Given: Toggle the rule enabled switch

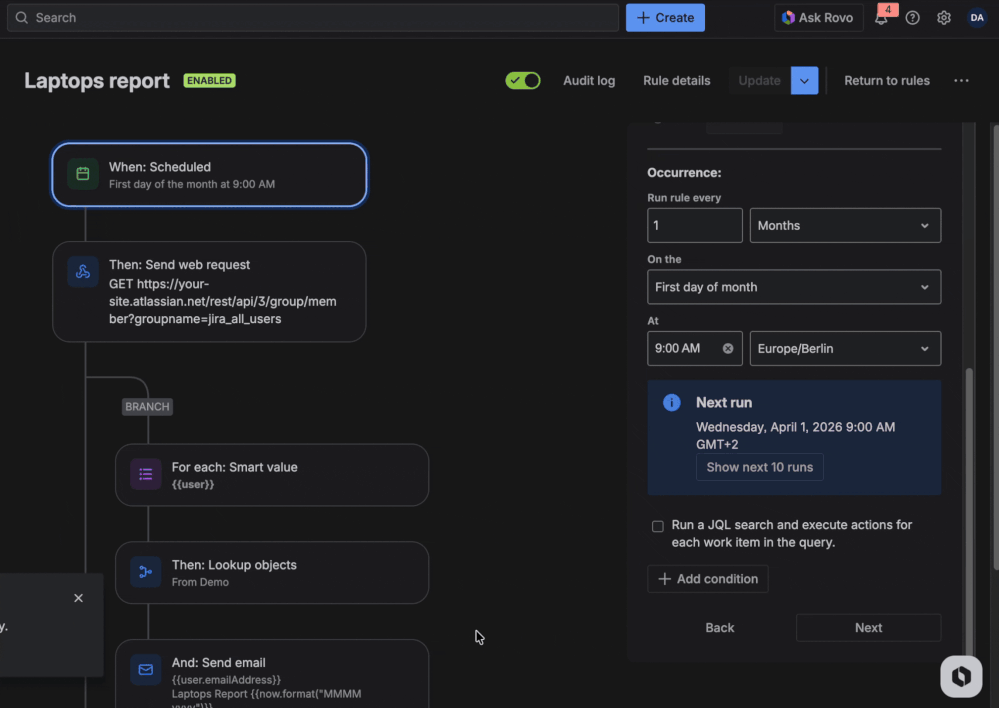Looking at the screenshot, I should click(522, 81).
